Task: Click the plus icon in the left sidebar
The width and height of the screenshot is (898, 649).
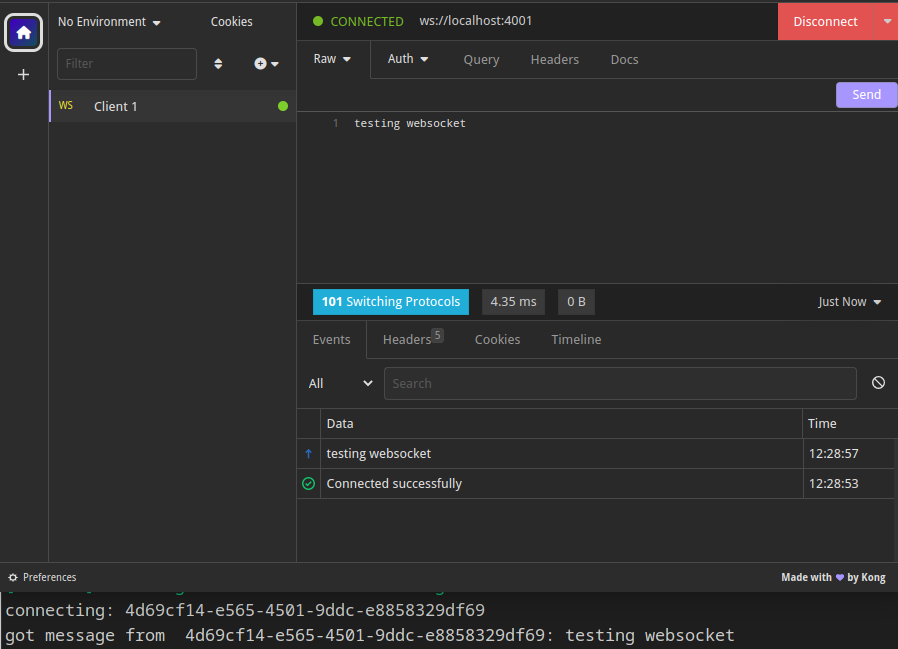Action: pos(23,73)
